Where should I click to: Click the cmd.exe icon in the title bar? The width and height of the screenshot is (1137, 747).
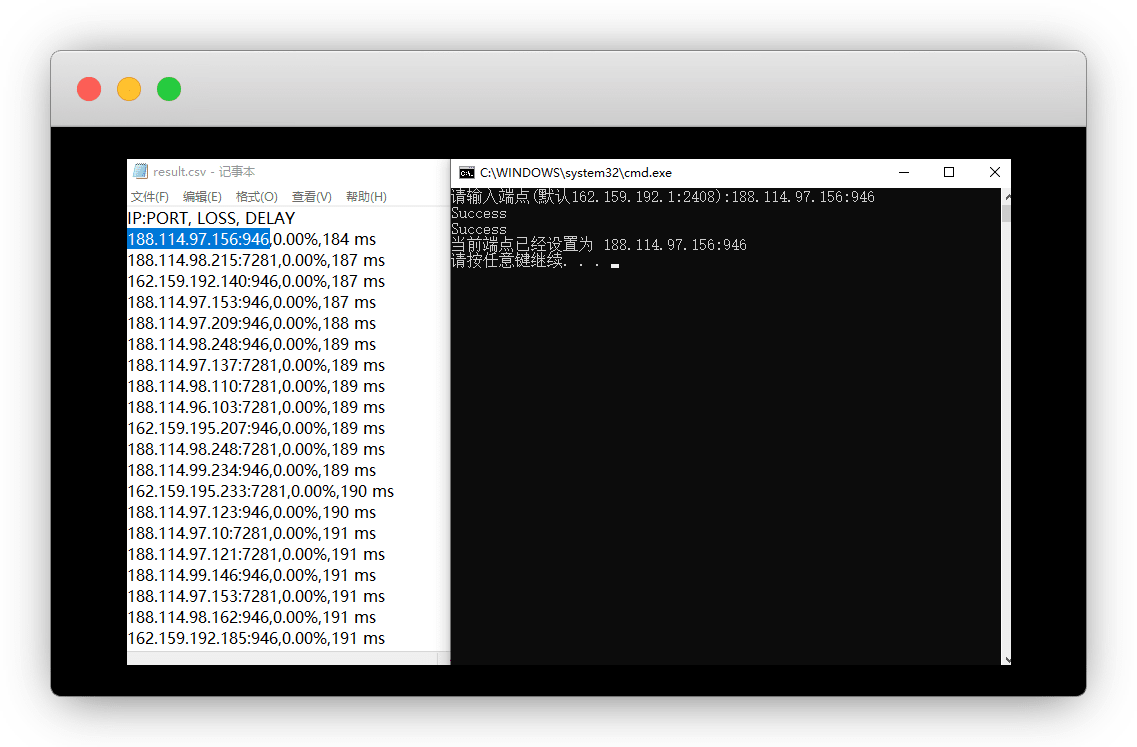(x=466, y=172)
